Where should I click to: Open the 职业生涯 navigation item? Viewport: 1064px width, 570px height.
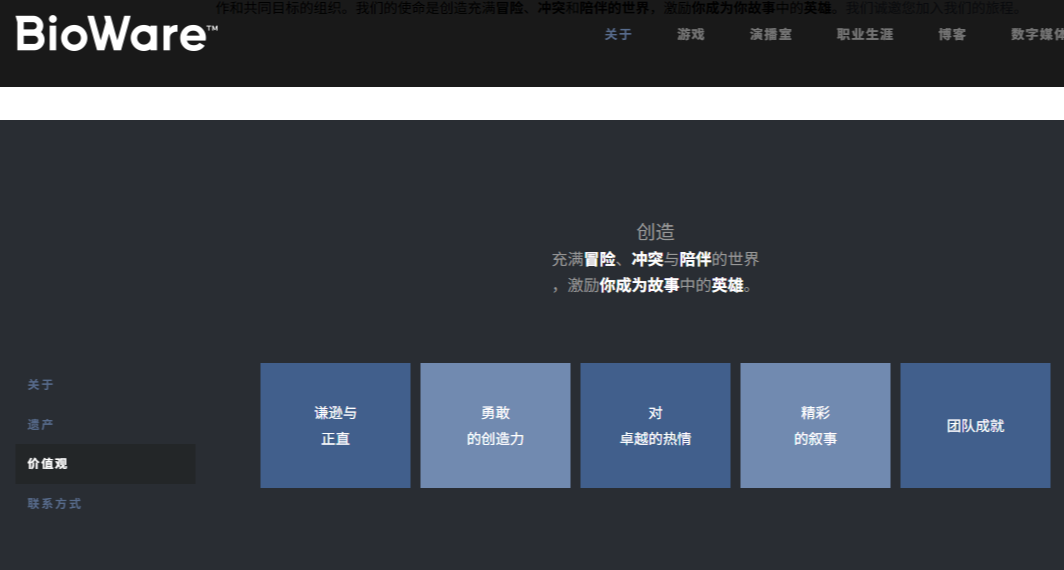click(x=865, y=35)
